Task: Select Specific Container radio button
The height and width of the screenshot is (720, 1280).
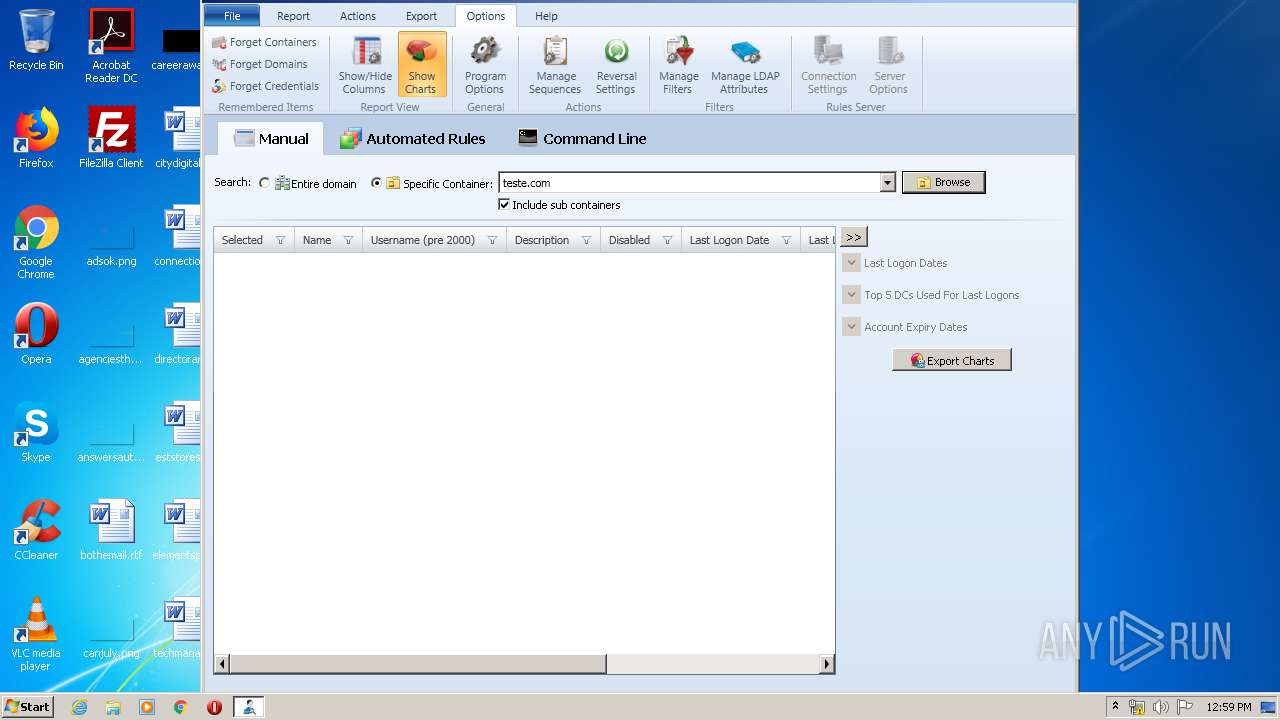Action: pyautogui.click(x=376, y=183)
